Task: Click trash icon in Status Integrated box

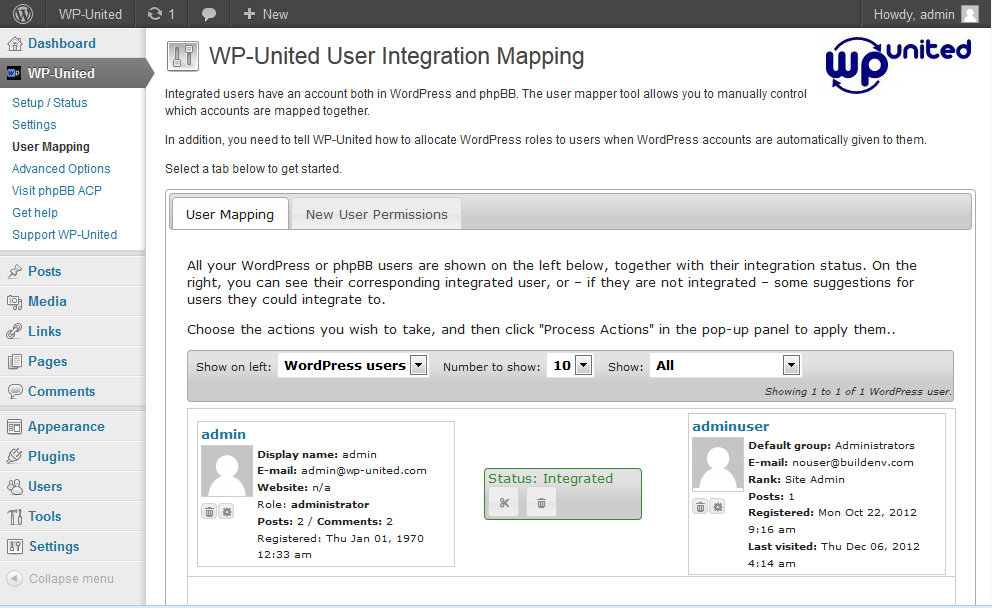Action: [542, 503]
